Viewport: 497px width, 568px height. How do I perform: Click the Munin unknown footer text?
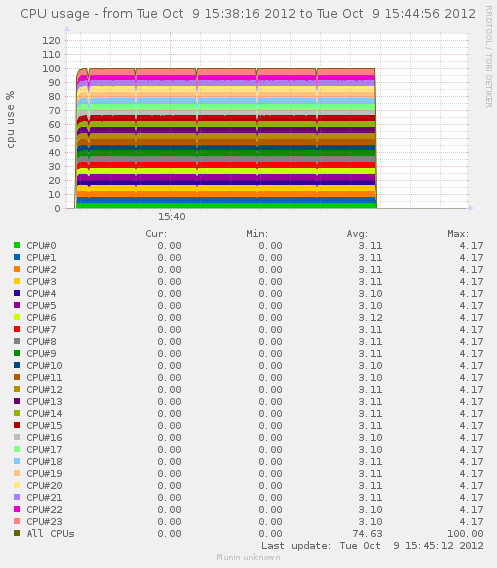[x=248, y=557]
